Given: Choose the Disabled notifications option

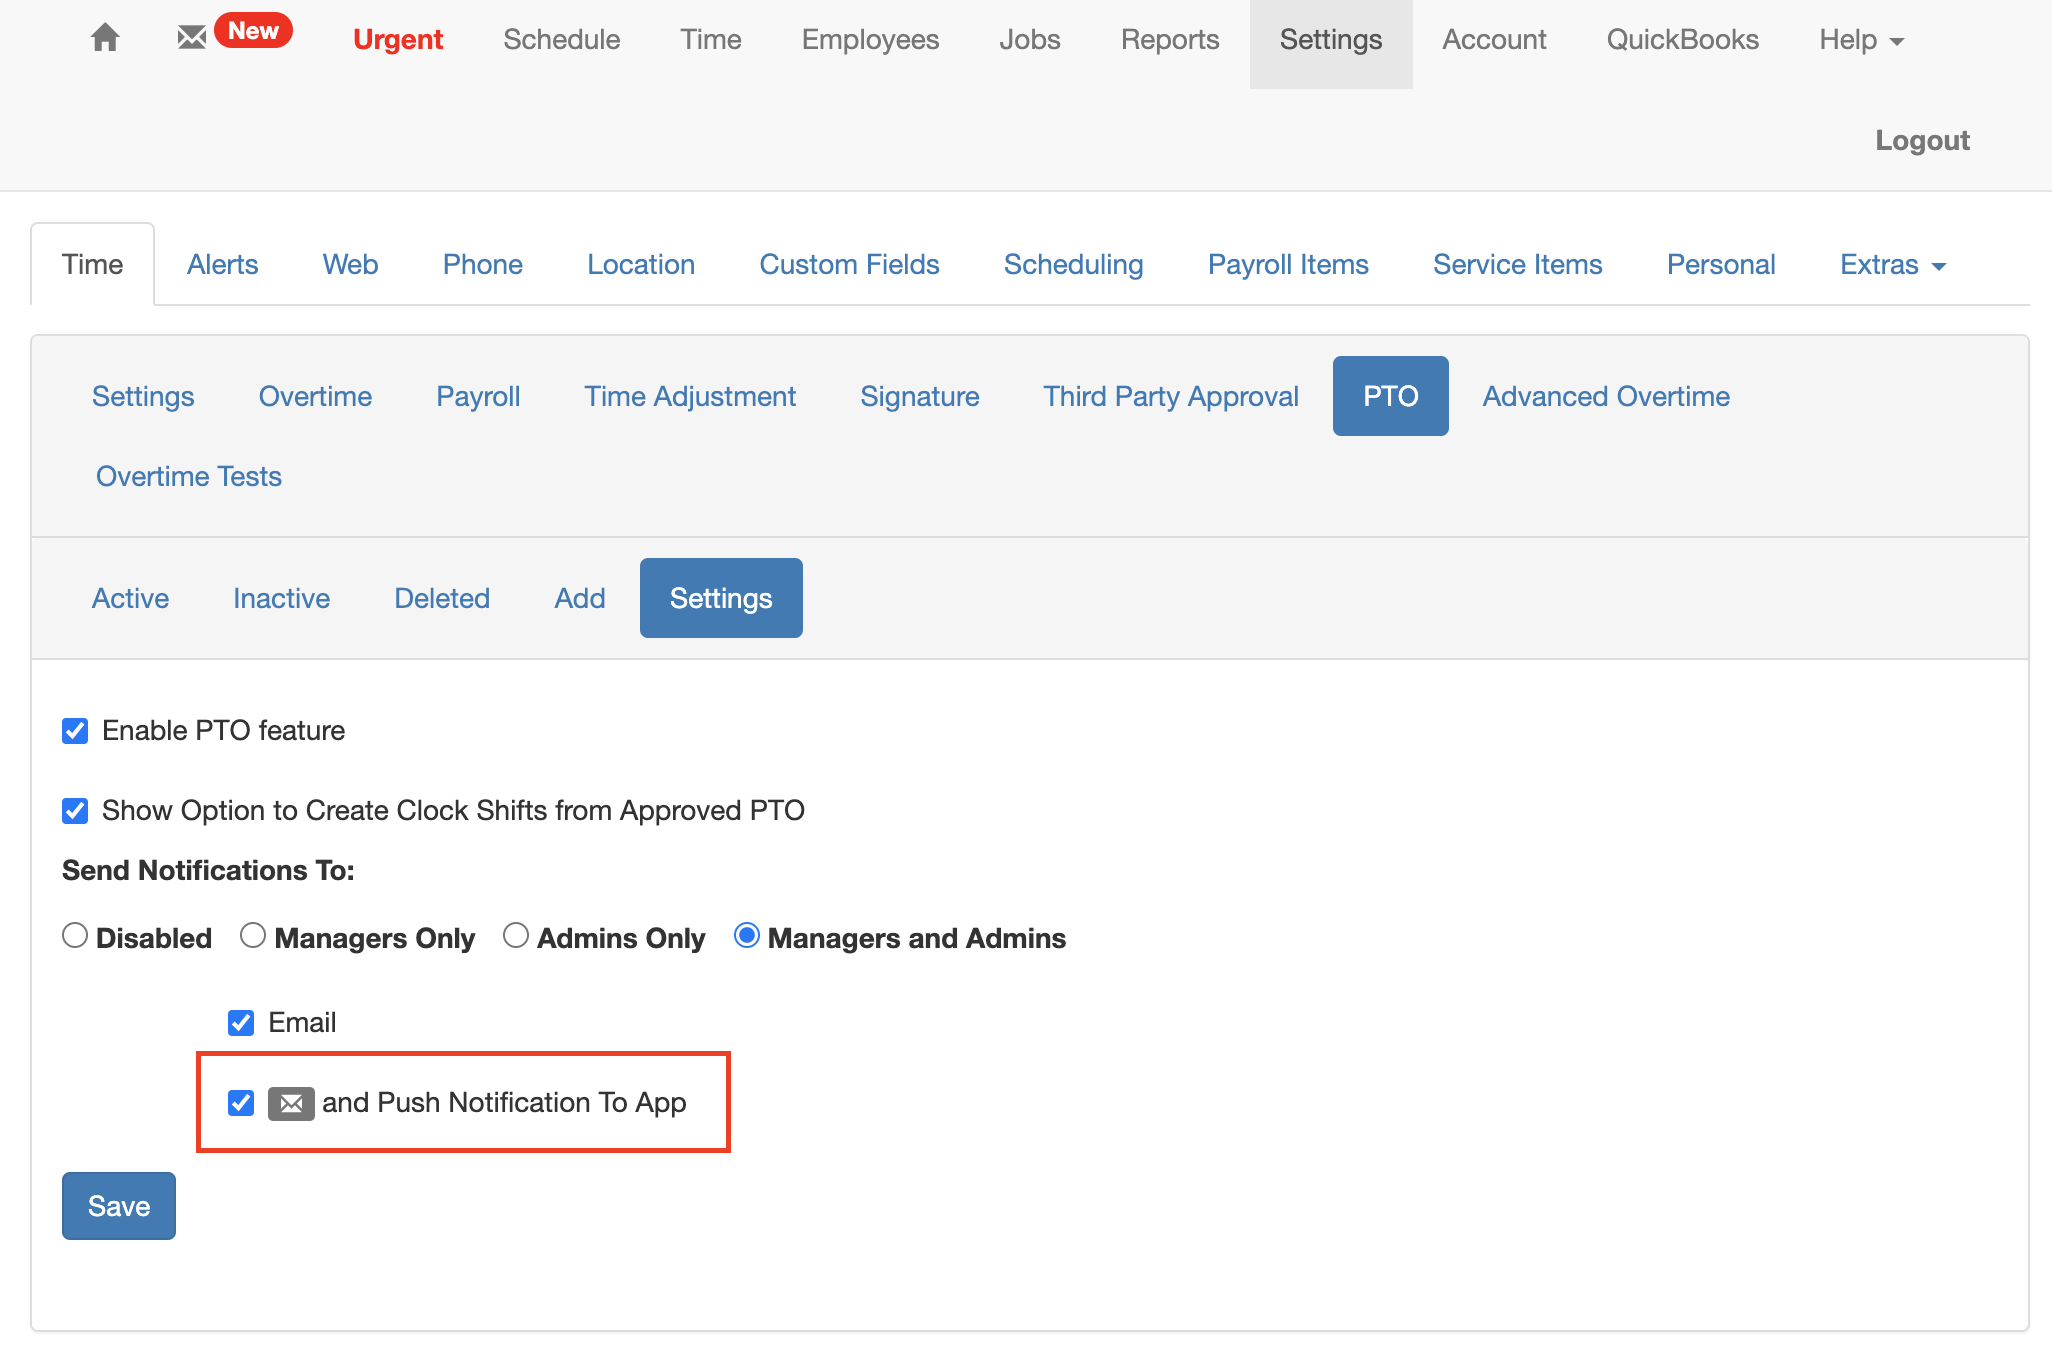Looking at the screenshot, I should pos(75,936).
